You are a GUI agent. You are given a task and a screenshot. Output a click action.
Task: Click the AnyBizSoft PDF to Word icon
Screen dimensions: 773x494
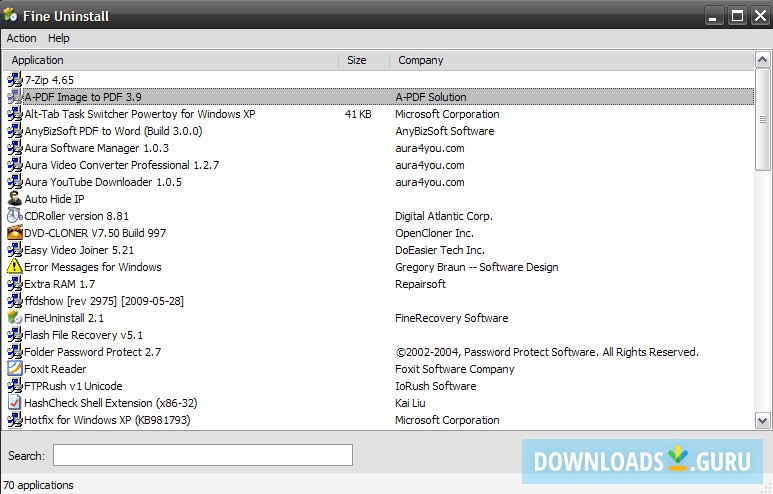coord(15,131)
